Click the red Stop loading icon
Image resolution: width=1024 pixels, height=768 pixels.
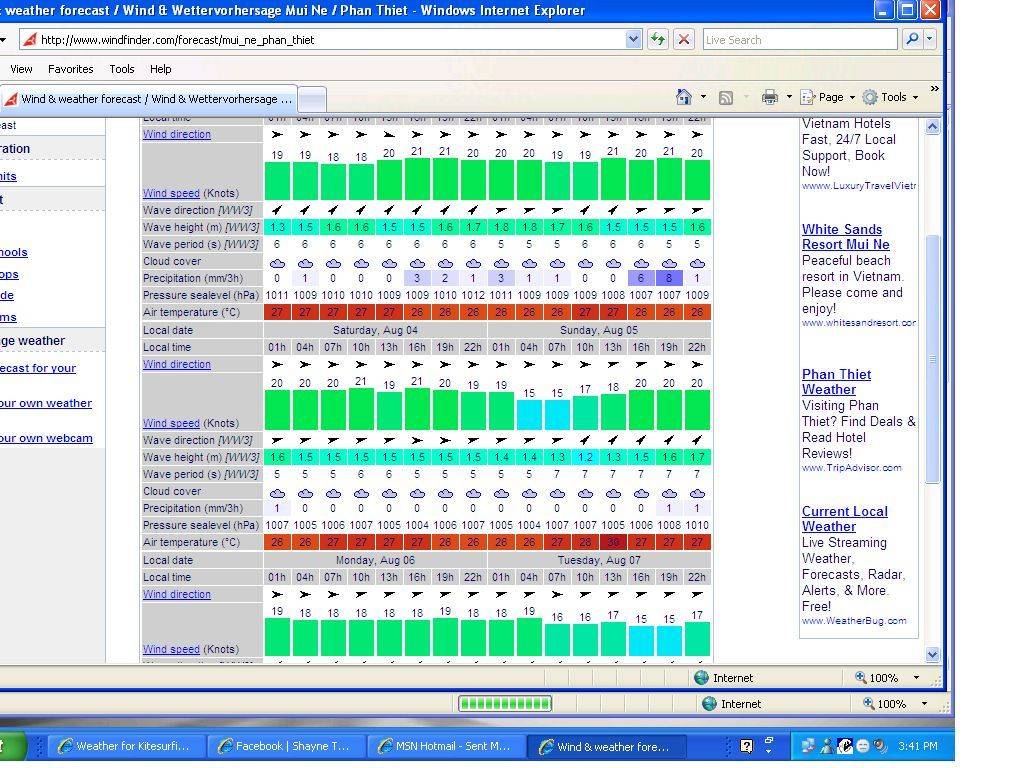click(x=684, y=39)
